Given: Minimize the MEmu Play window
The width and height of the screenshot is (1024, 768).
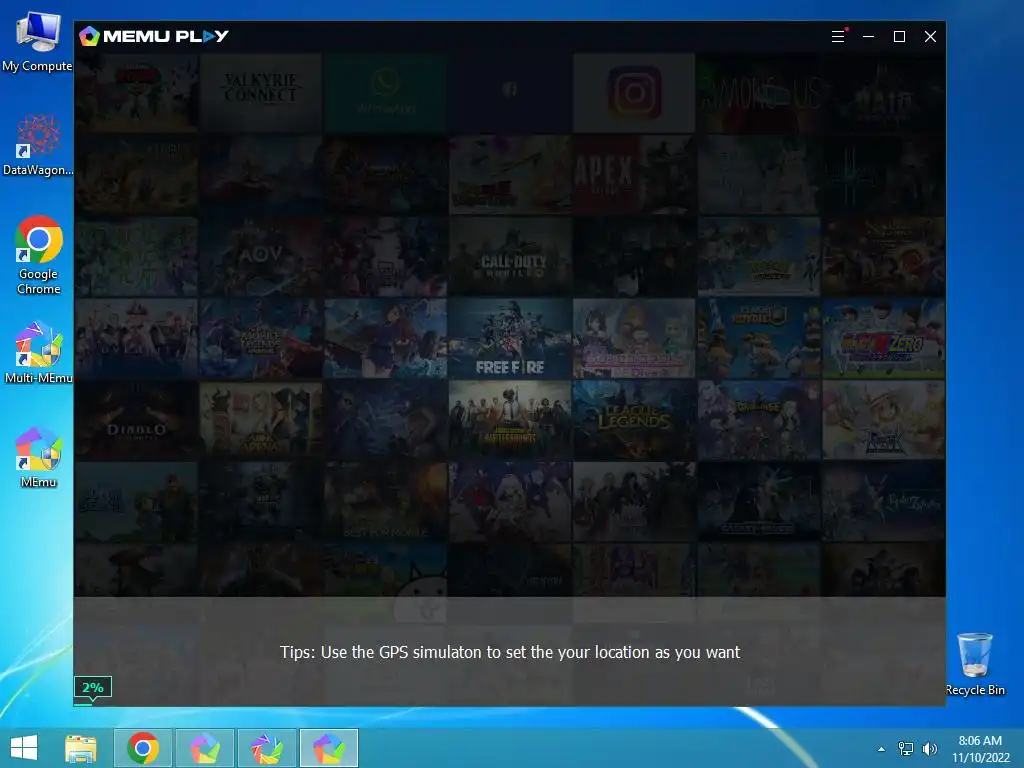Looking at the screenshot, I should click(x=869, y=37).
